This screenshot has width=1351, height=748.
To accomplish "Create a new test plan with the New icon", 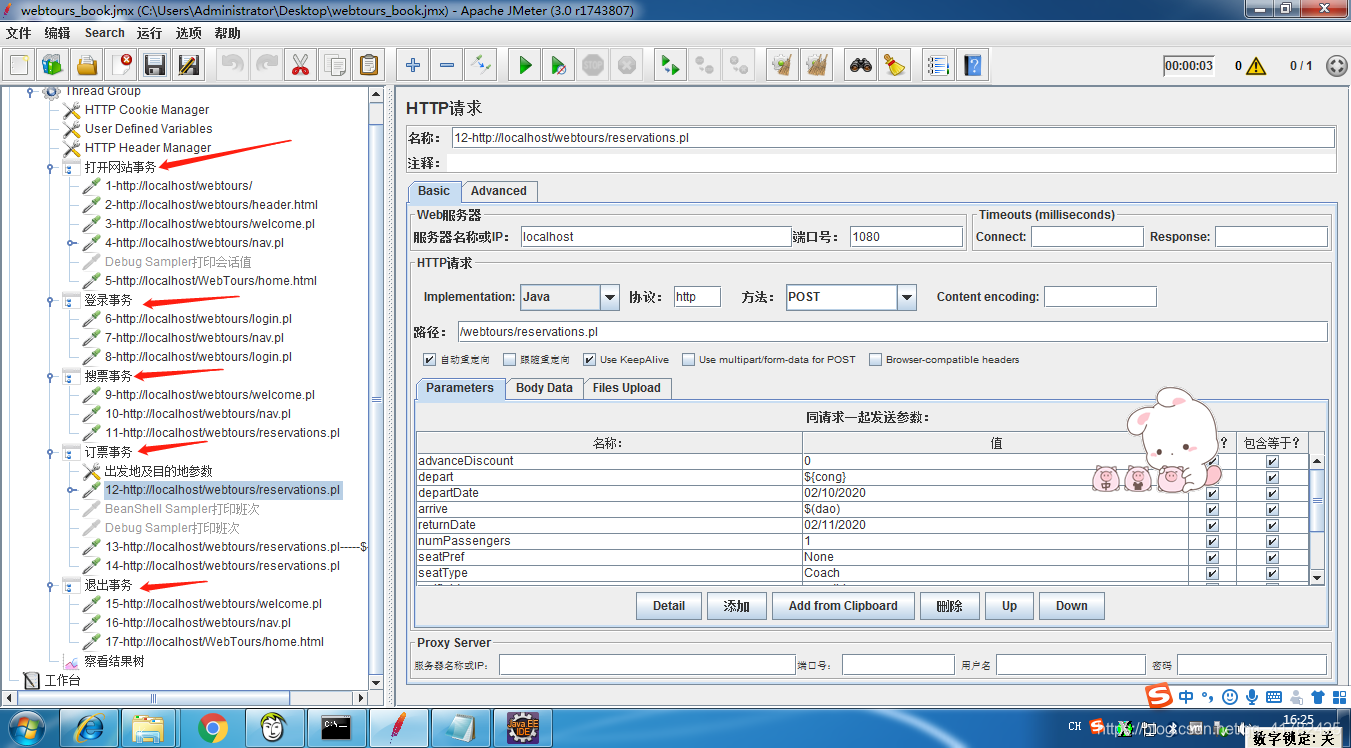I will pyautogui.click(x=19, y=66).
